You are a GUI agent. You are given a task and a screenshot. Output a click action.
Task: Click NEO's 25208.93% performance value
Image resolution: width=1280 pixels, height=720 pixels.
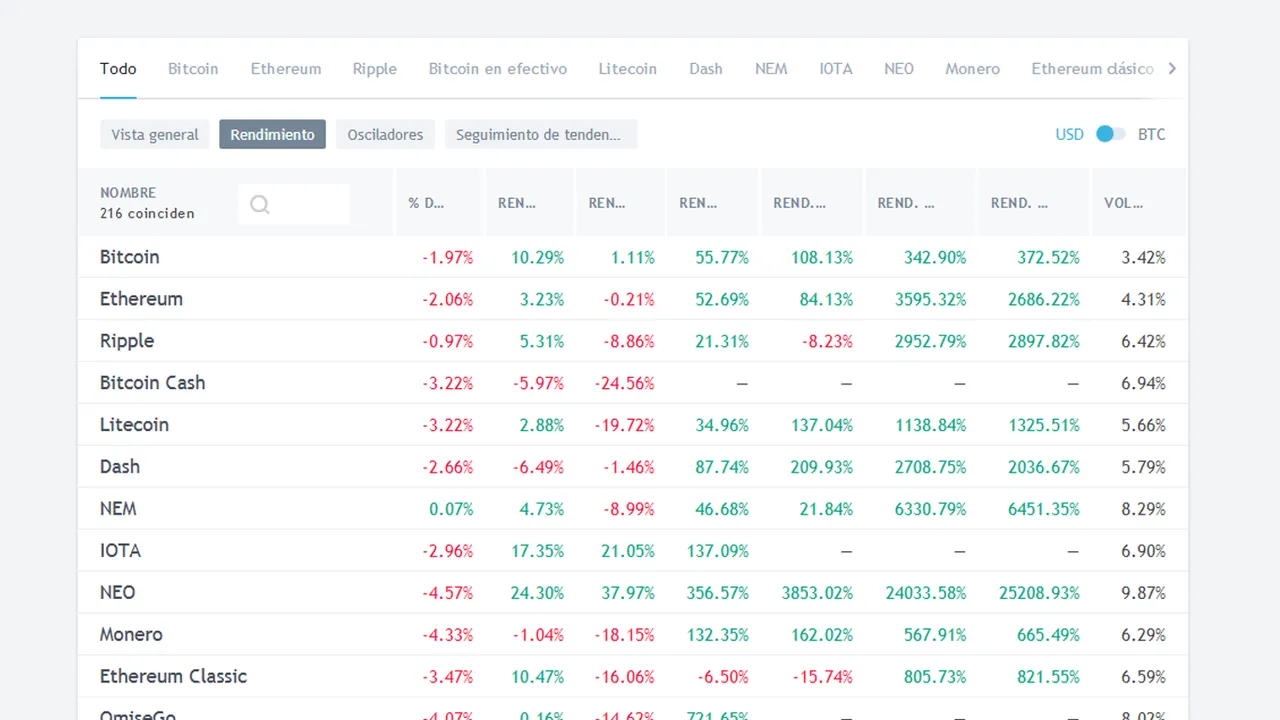[x=1039, y=594]
